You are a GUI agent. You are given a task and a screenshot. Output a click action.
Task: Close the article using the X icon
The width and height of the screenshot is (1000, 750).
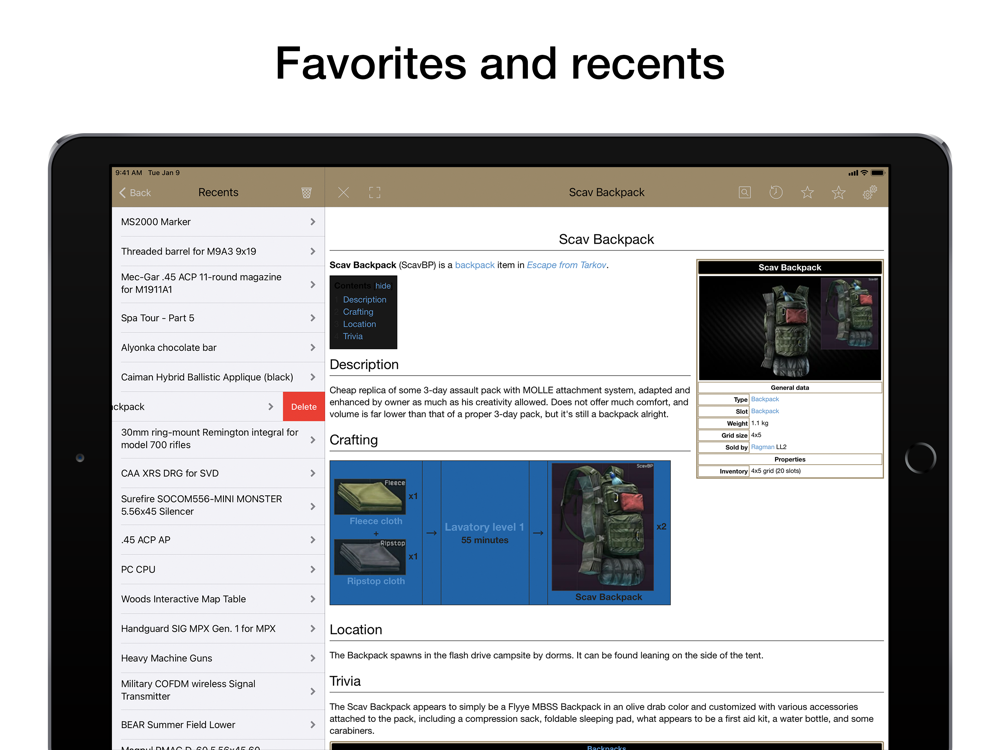click(x=343, y=193)
